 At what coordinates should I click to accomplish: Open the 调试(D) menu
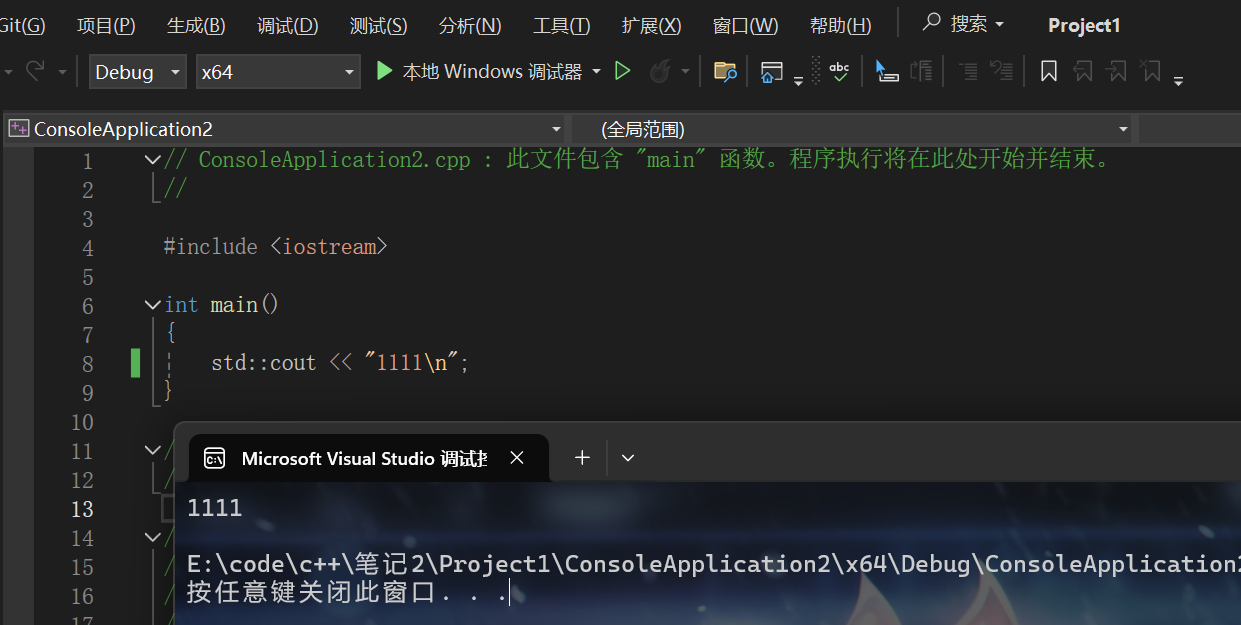pyautogui.click(x=287, y=26)
